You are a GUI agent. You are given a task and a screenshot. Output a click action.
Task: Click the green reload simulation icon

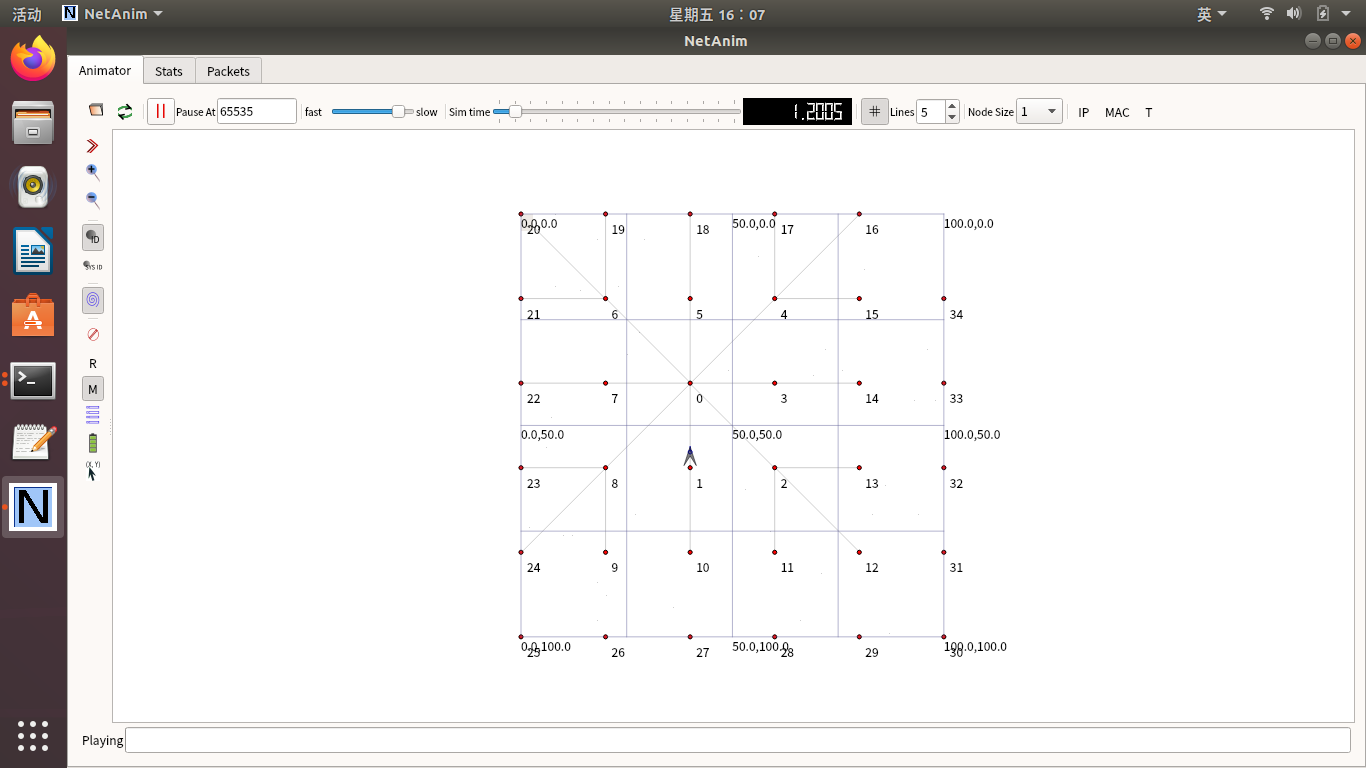(x=125, y=112)
